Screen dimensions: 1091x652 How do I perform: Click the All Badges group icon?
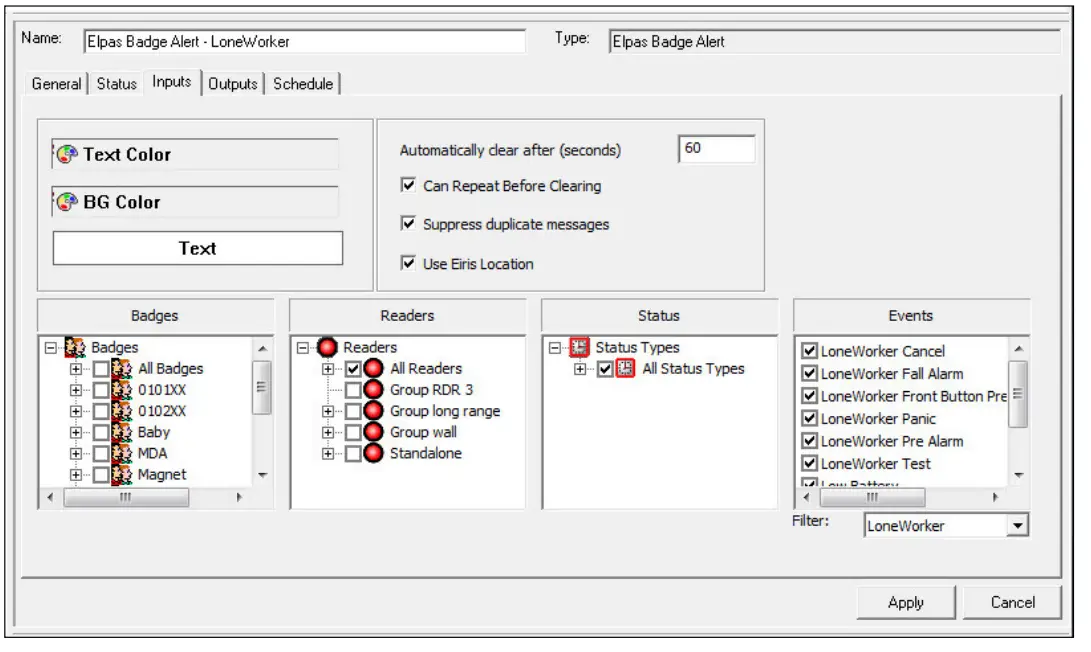(x=122, y=369)
